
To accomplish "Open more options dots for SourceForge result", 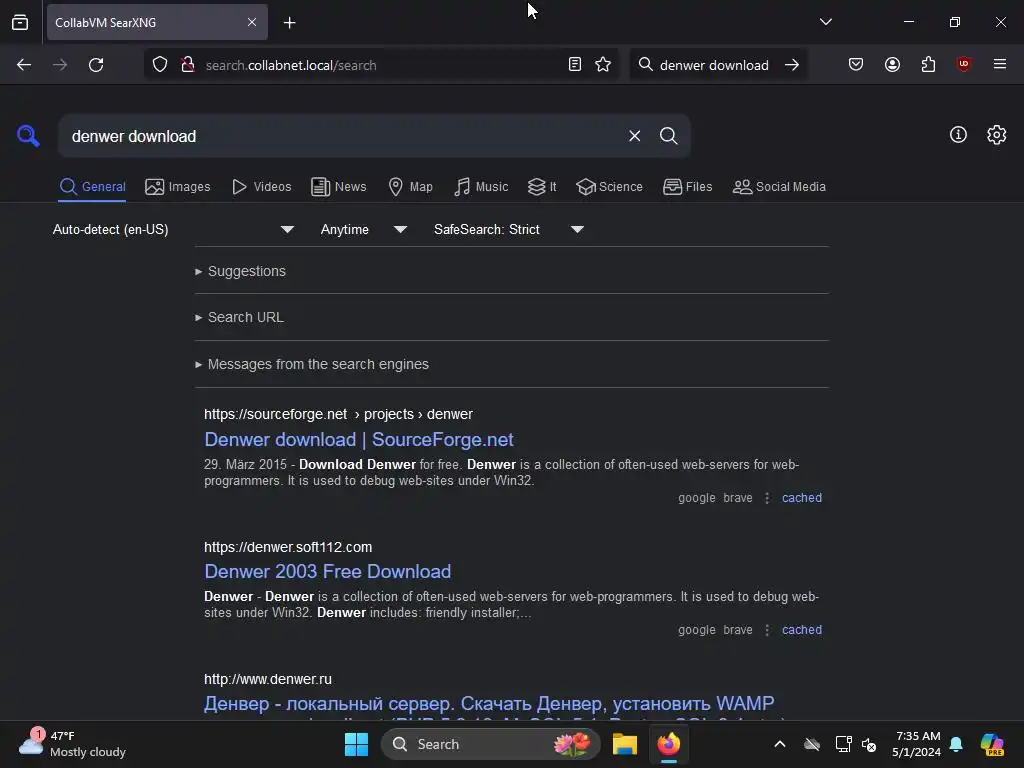I will (x=767, y=498).
